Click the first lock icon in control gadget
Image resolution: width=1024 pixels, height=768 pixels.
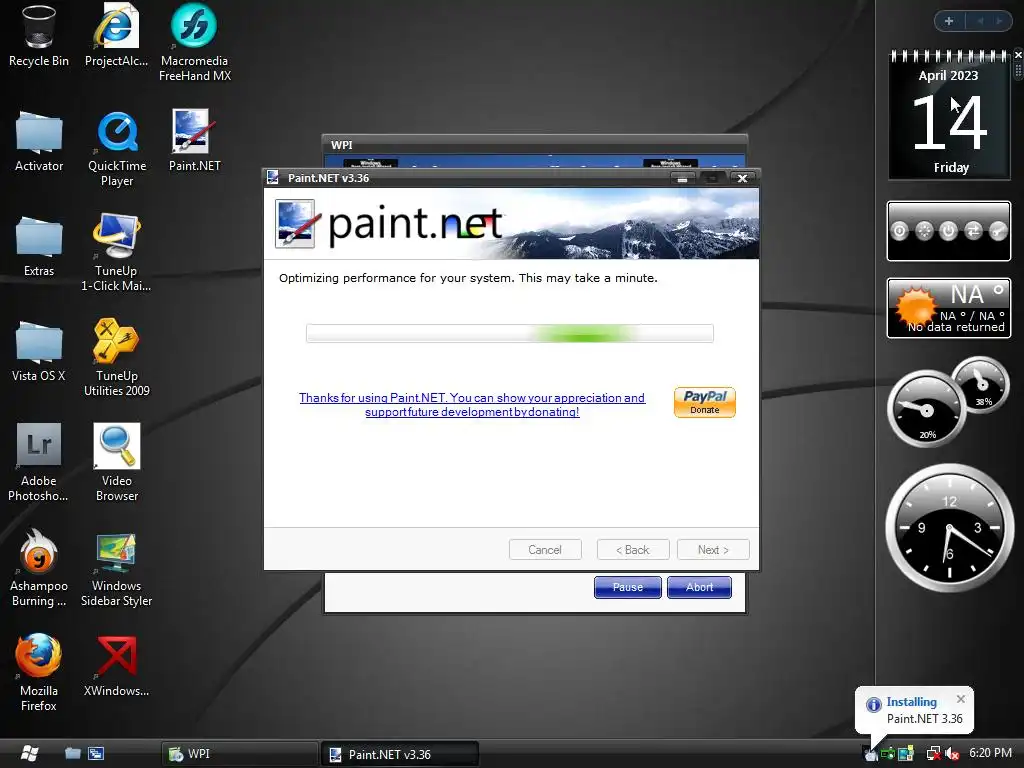[x=899, y=231]
